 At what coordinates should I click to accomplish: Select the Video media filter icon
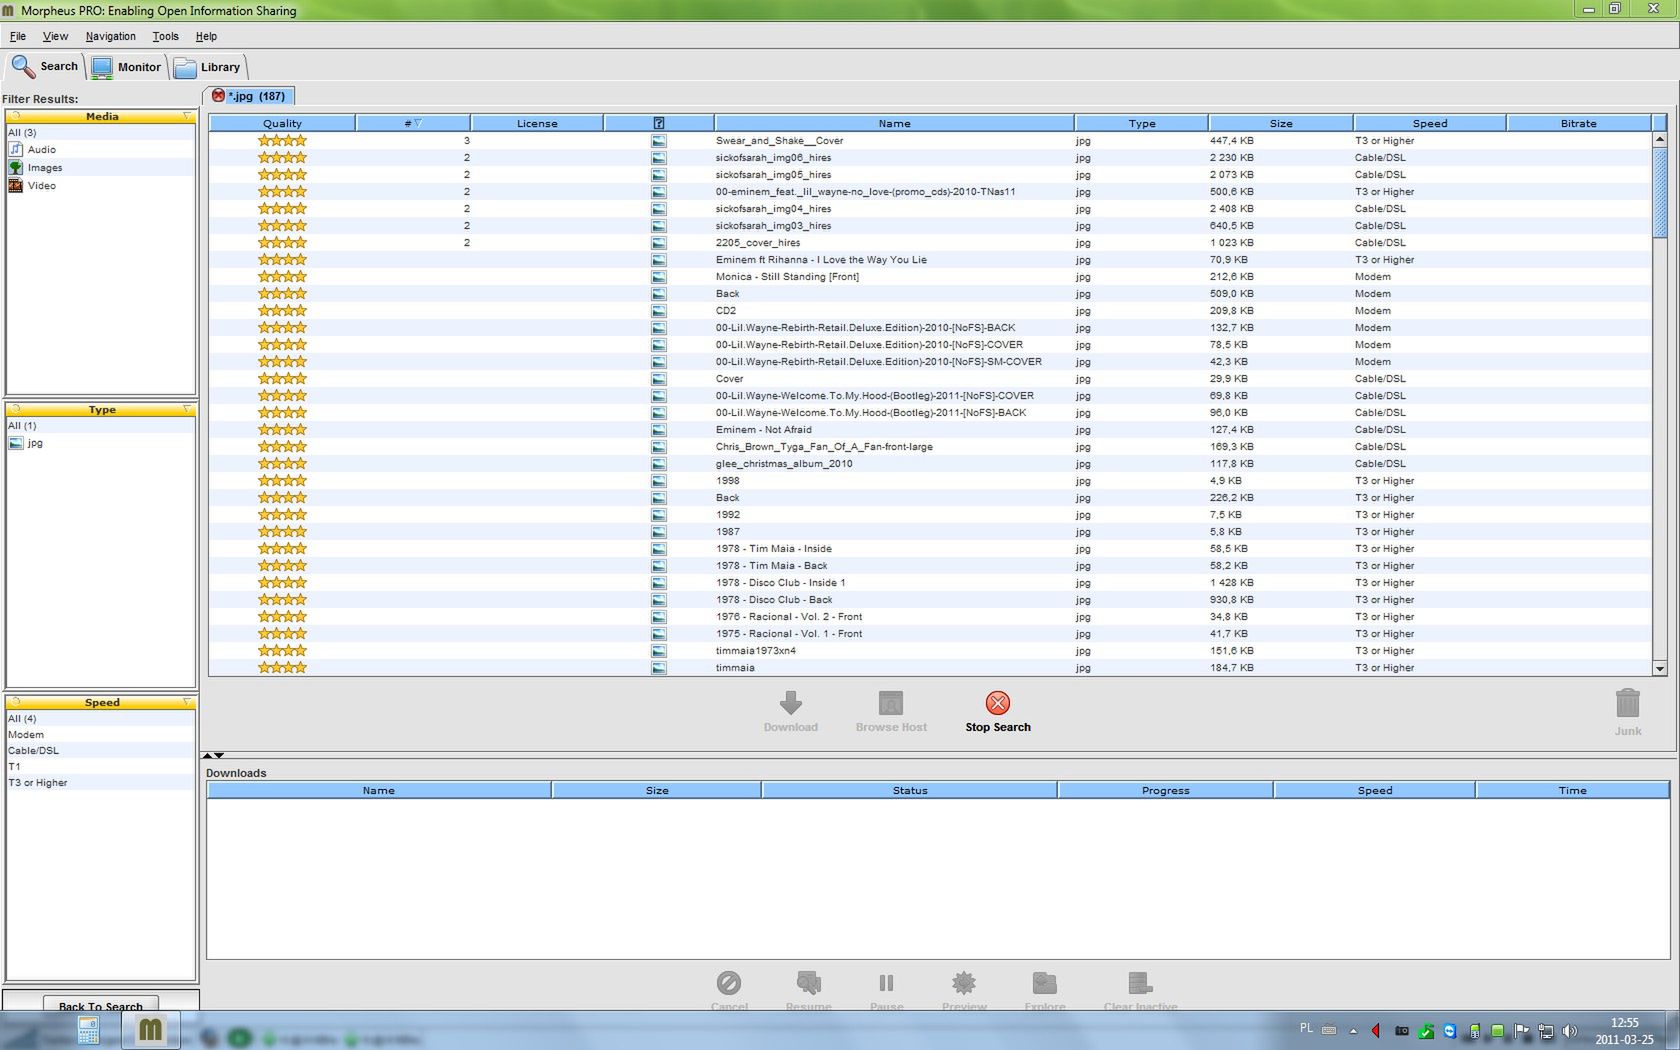[16, 185]
